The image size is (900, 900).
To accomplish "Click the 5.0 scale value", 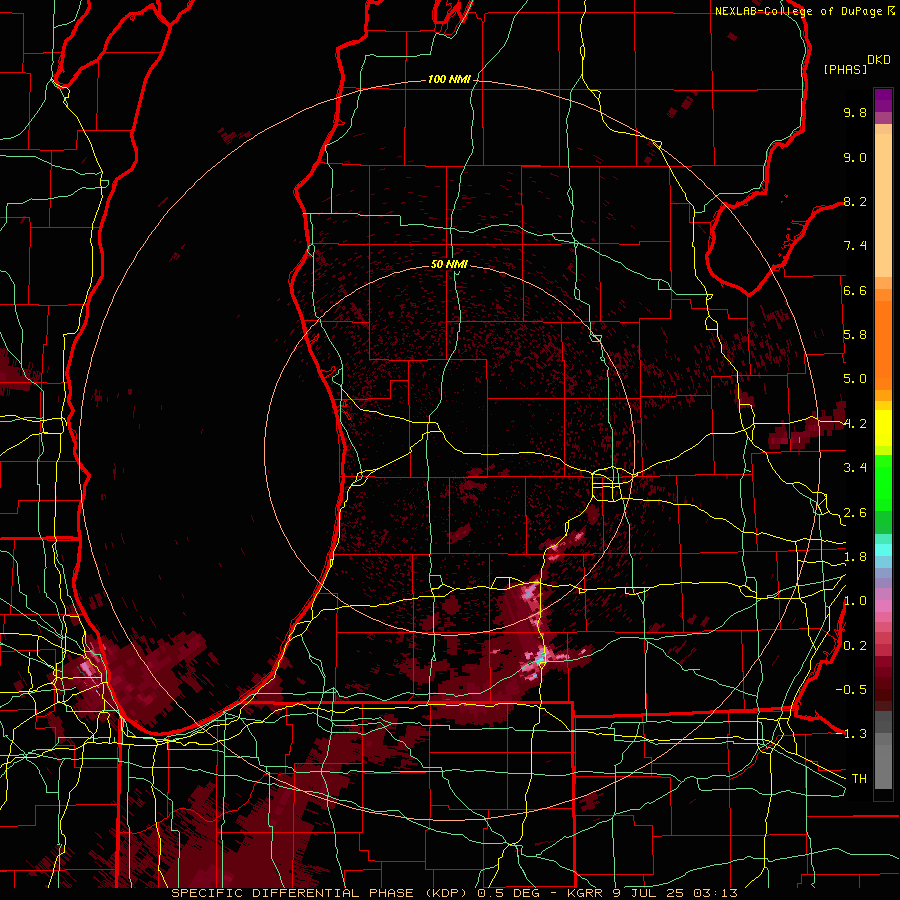I will coord(855,379).
